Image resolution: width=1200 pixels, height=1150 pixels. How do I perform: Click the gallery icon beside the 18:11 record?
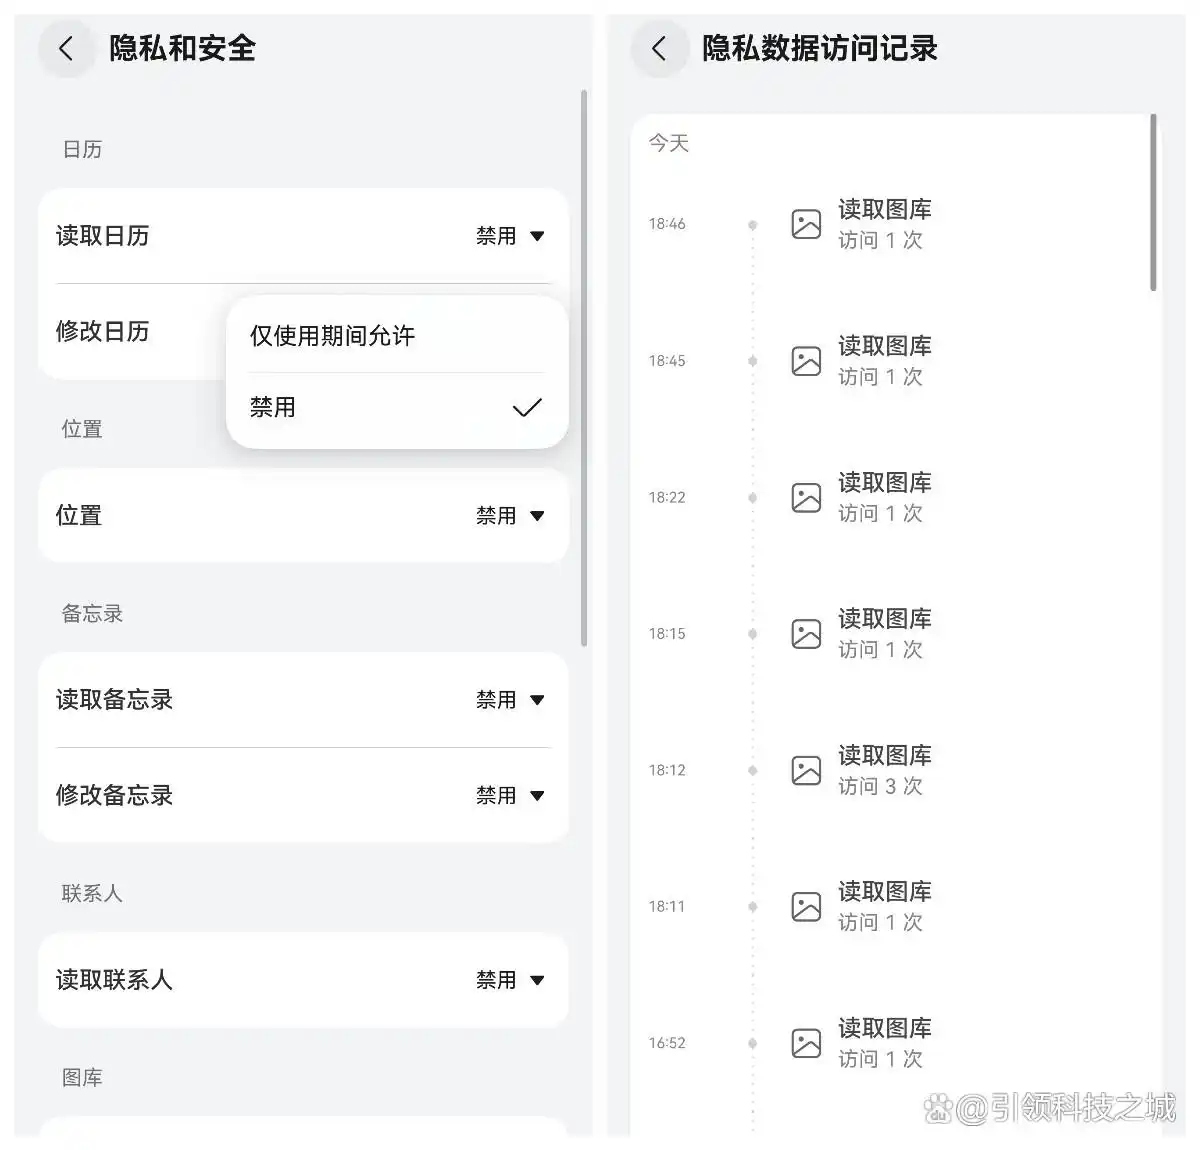click(806, 906)
